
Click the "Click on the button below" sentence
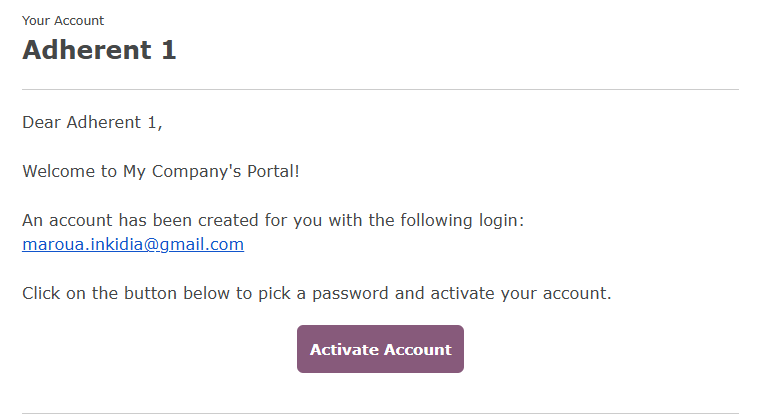(316, 294)
